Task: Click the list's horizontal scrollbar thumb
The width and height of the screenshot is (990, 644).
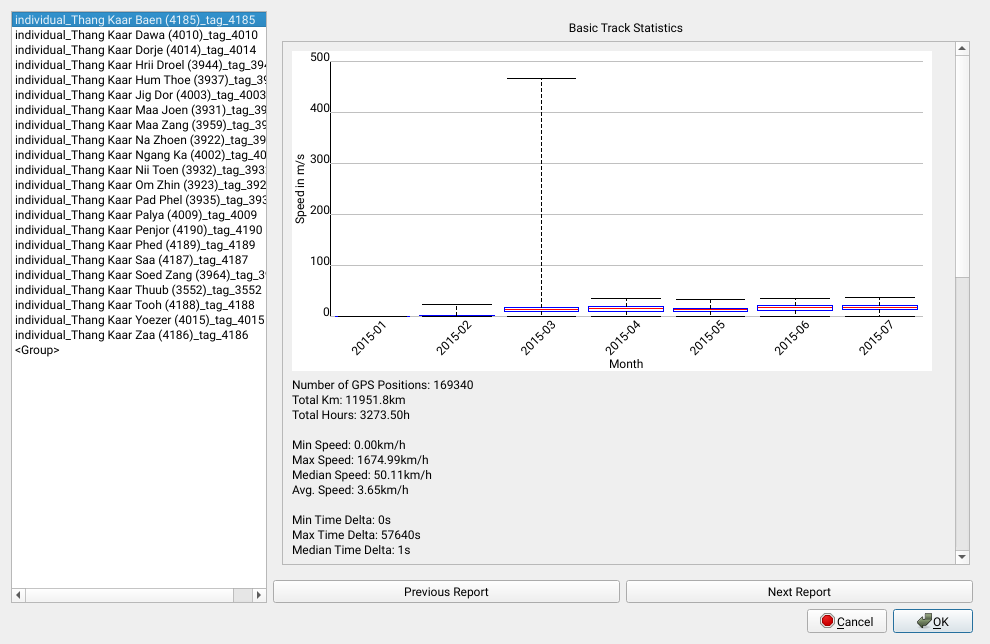Action: (126, 595)
